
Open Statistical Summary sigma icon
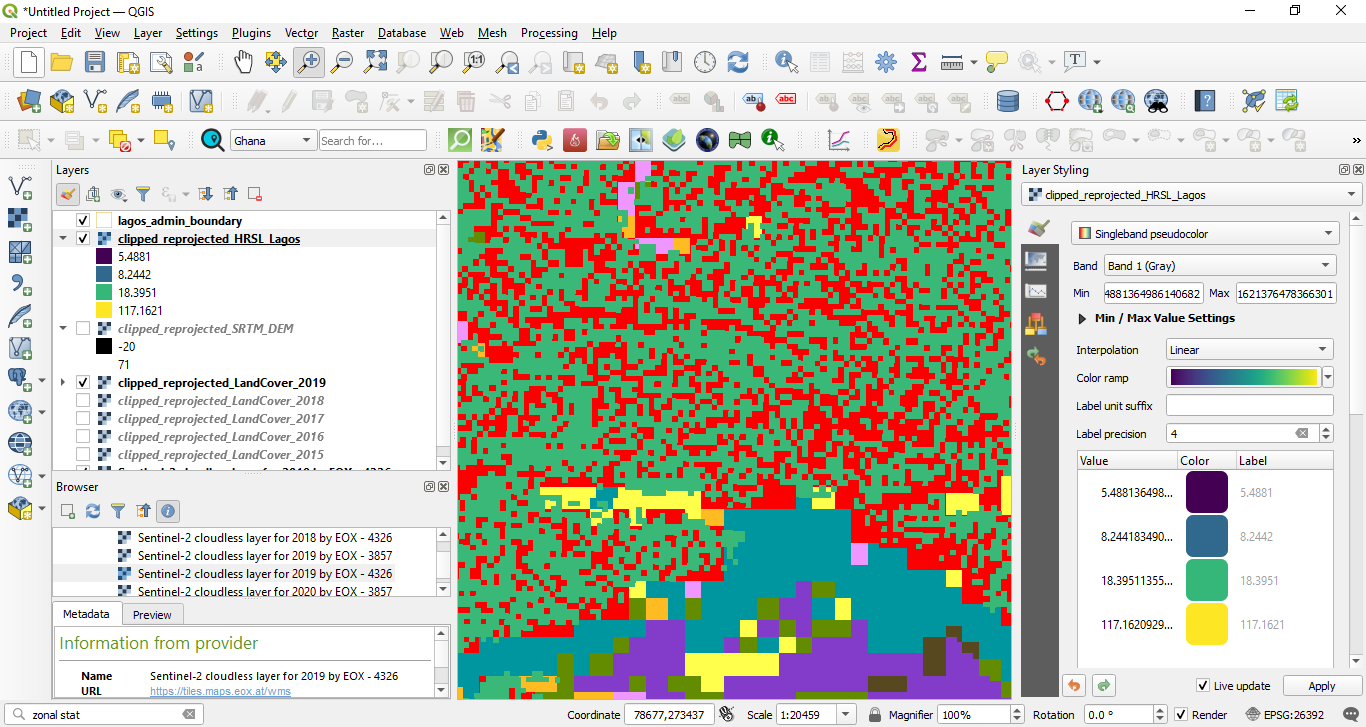tap(919, 62)
